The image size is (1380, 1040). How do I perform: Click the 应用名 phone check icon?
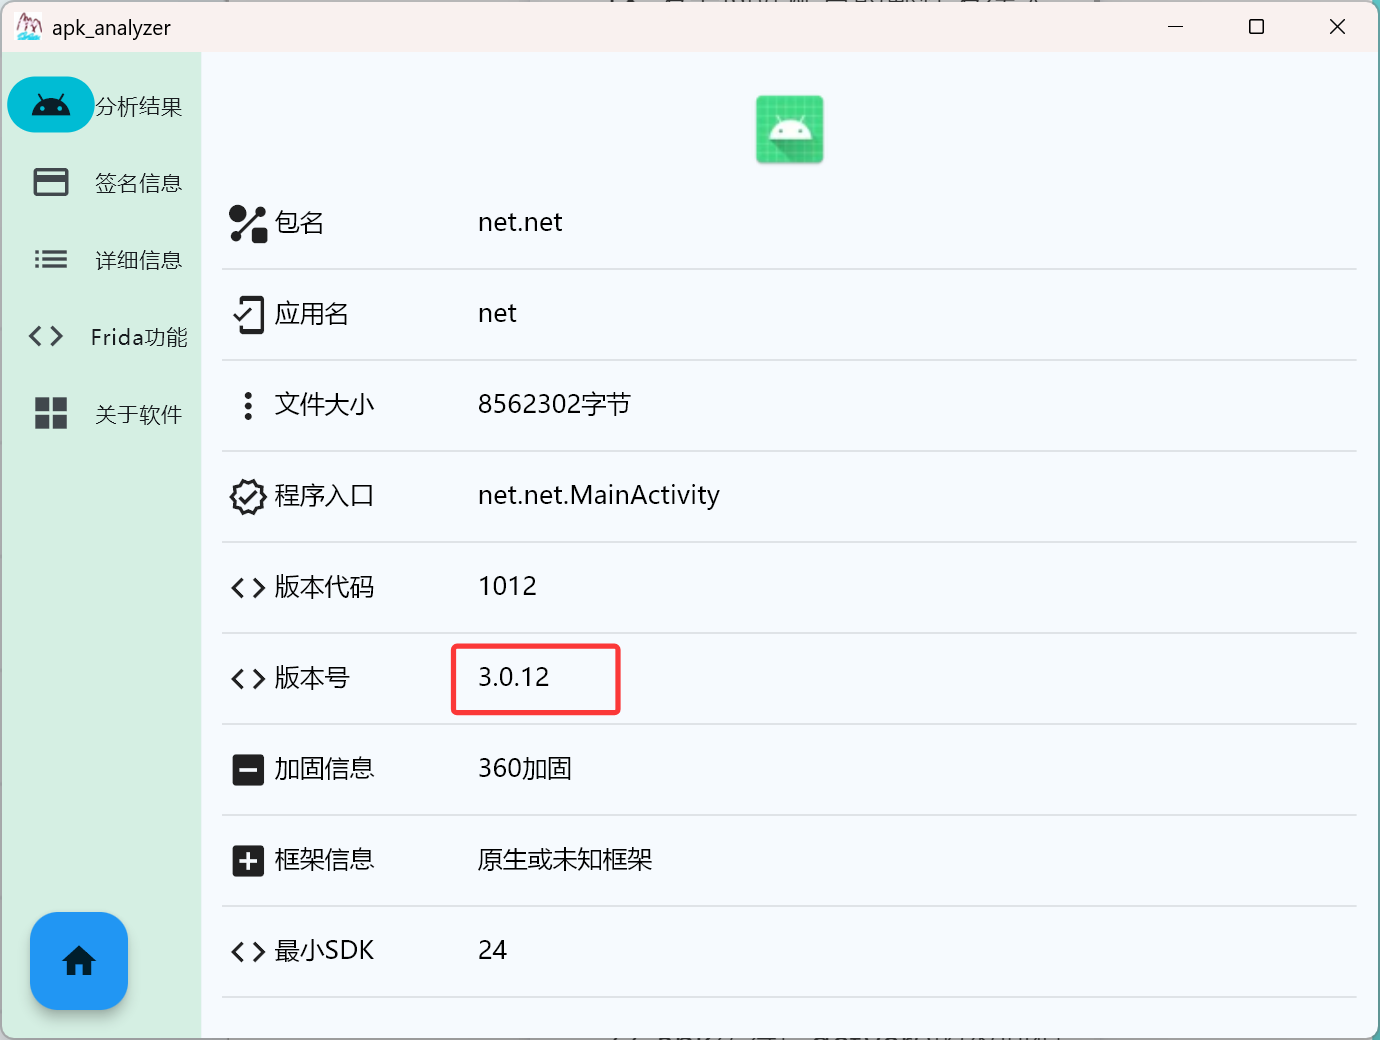pos(248,315)
